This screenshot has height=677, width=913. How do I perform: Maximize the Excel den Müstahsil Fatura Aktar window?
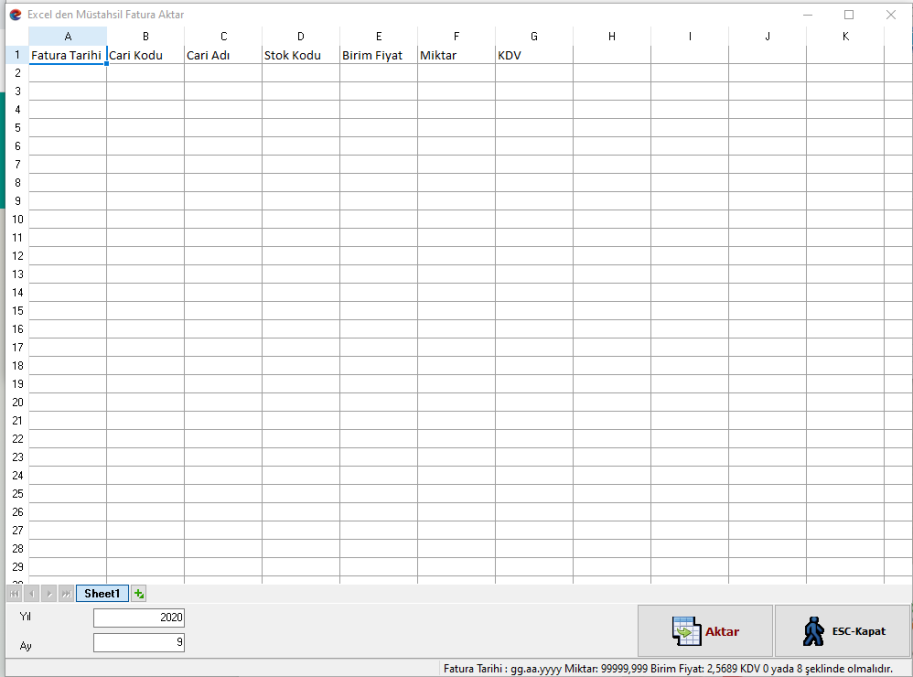pyautogui.click(x=849, y=15)
